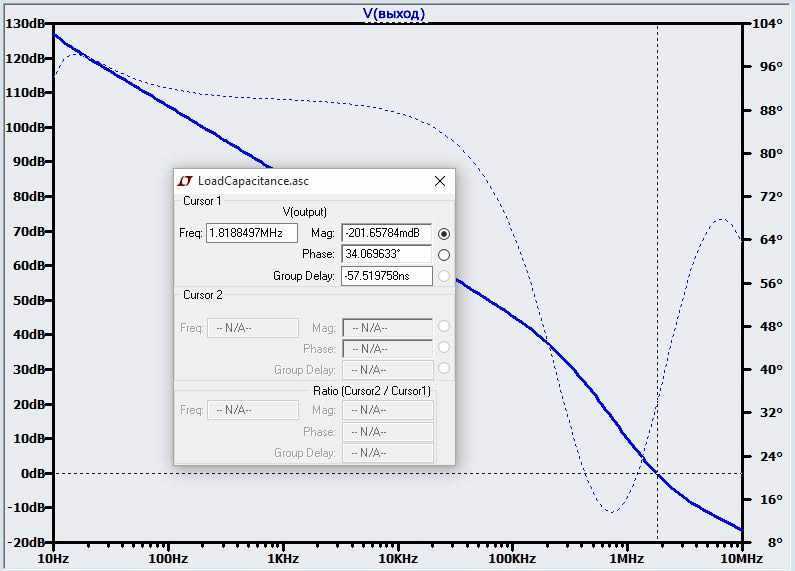Click the Ratio Freq N/A field
This screenshot has height=571, width=795.
coord(252,410)
